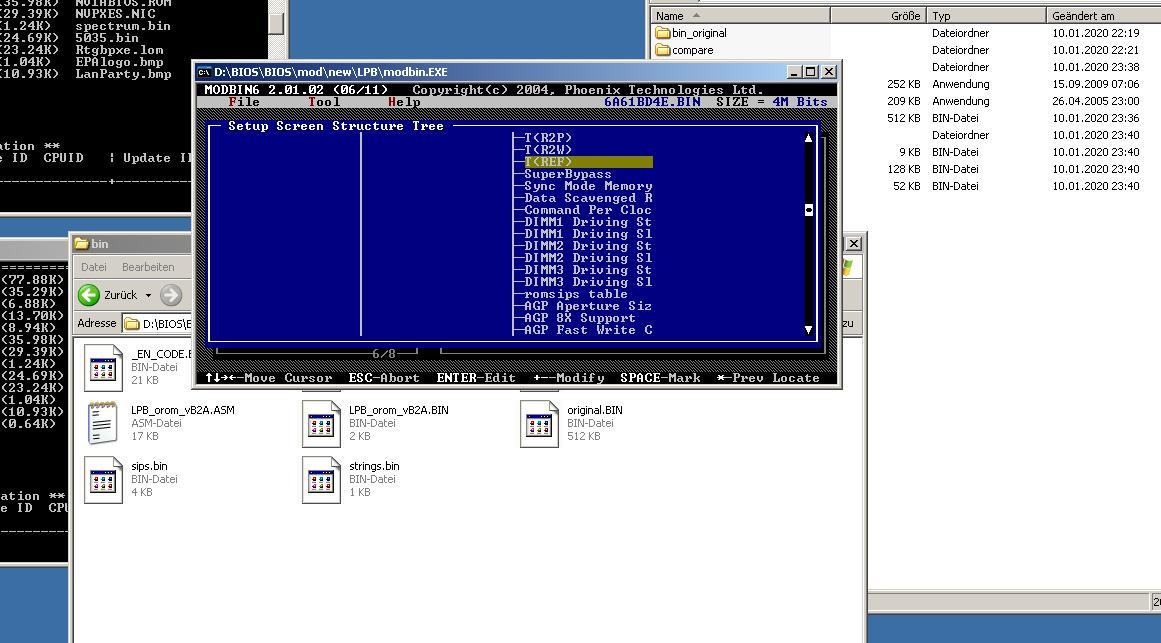Click the Adresse path input field
Viewport: 1161px width, 643px height.
click(157, 324)
